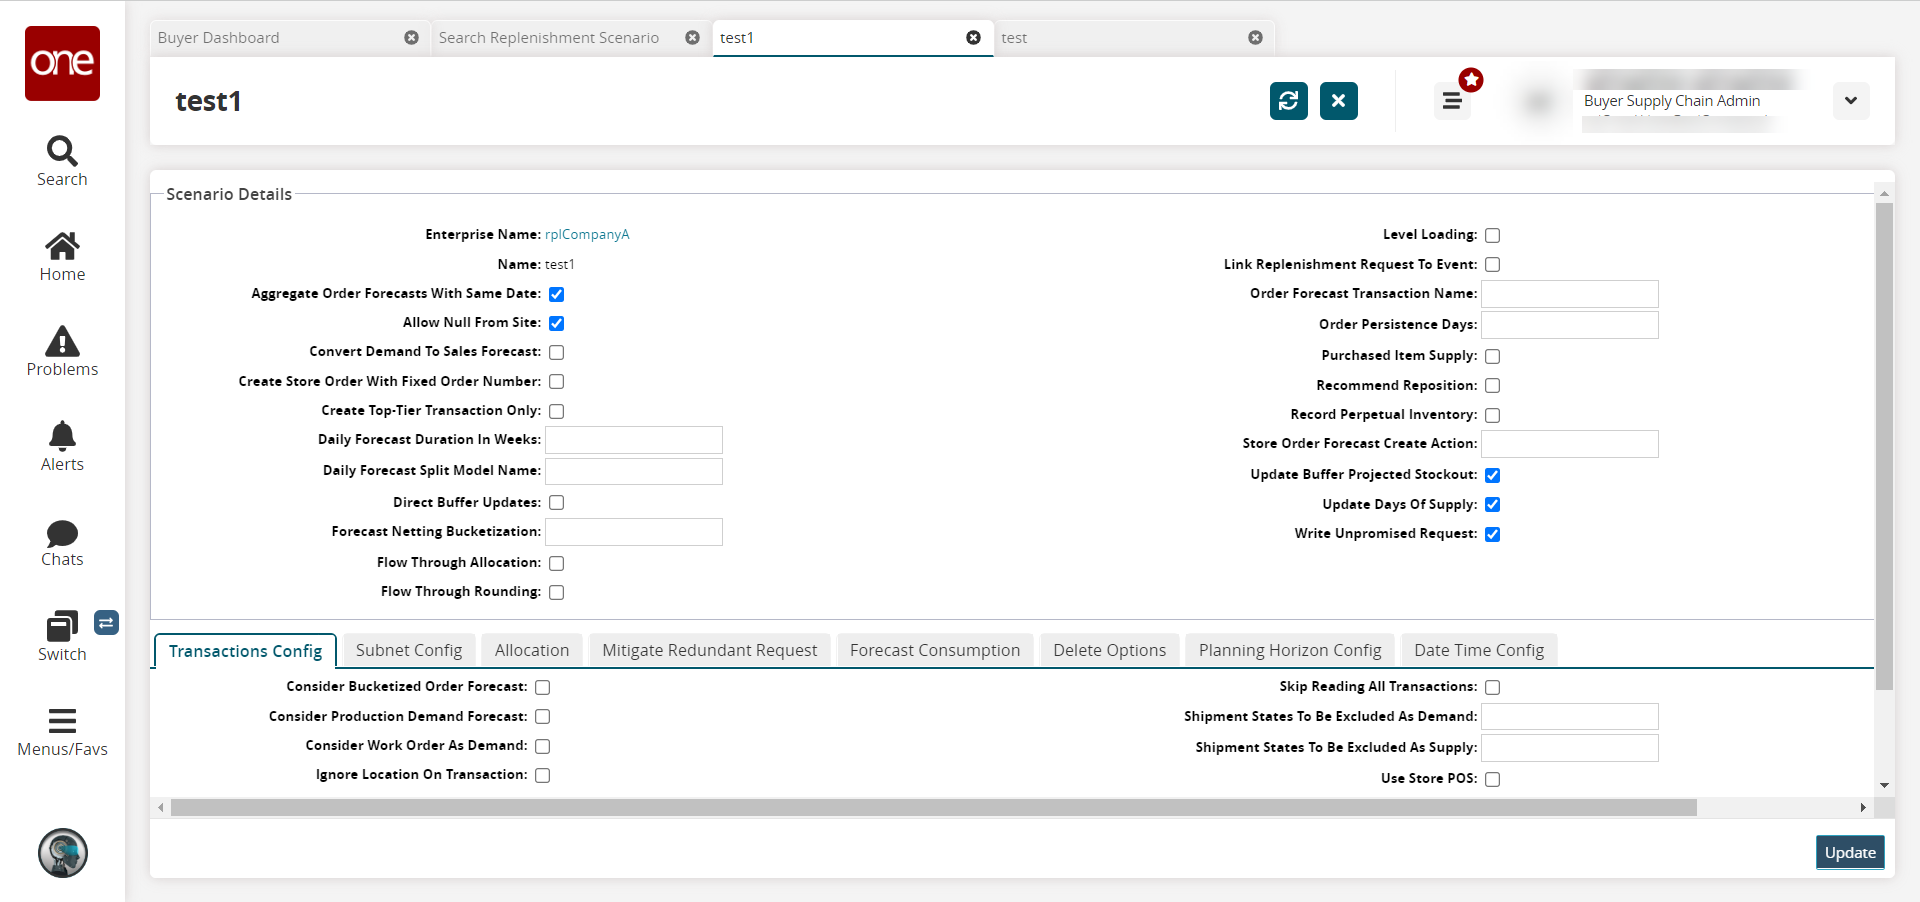
Task: Enable Level Loading checkbox
Action: (1493, 235)
